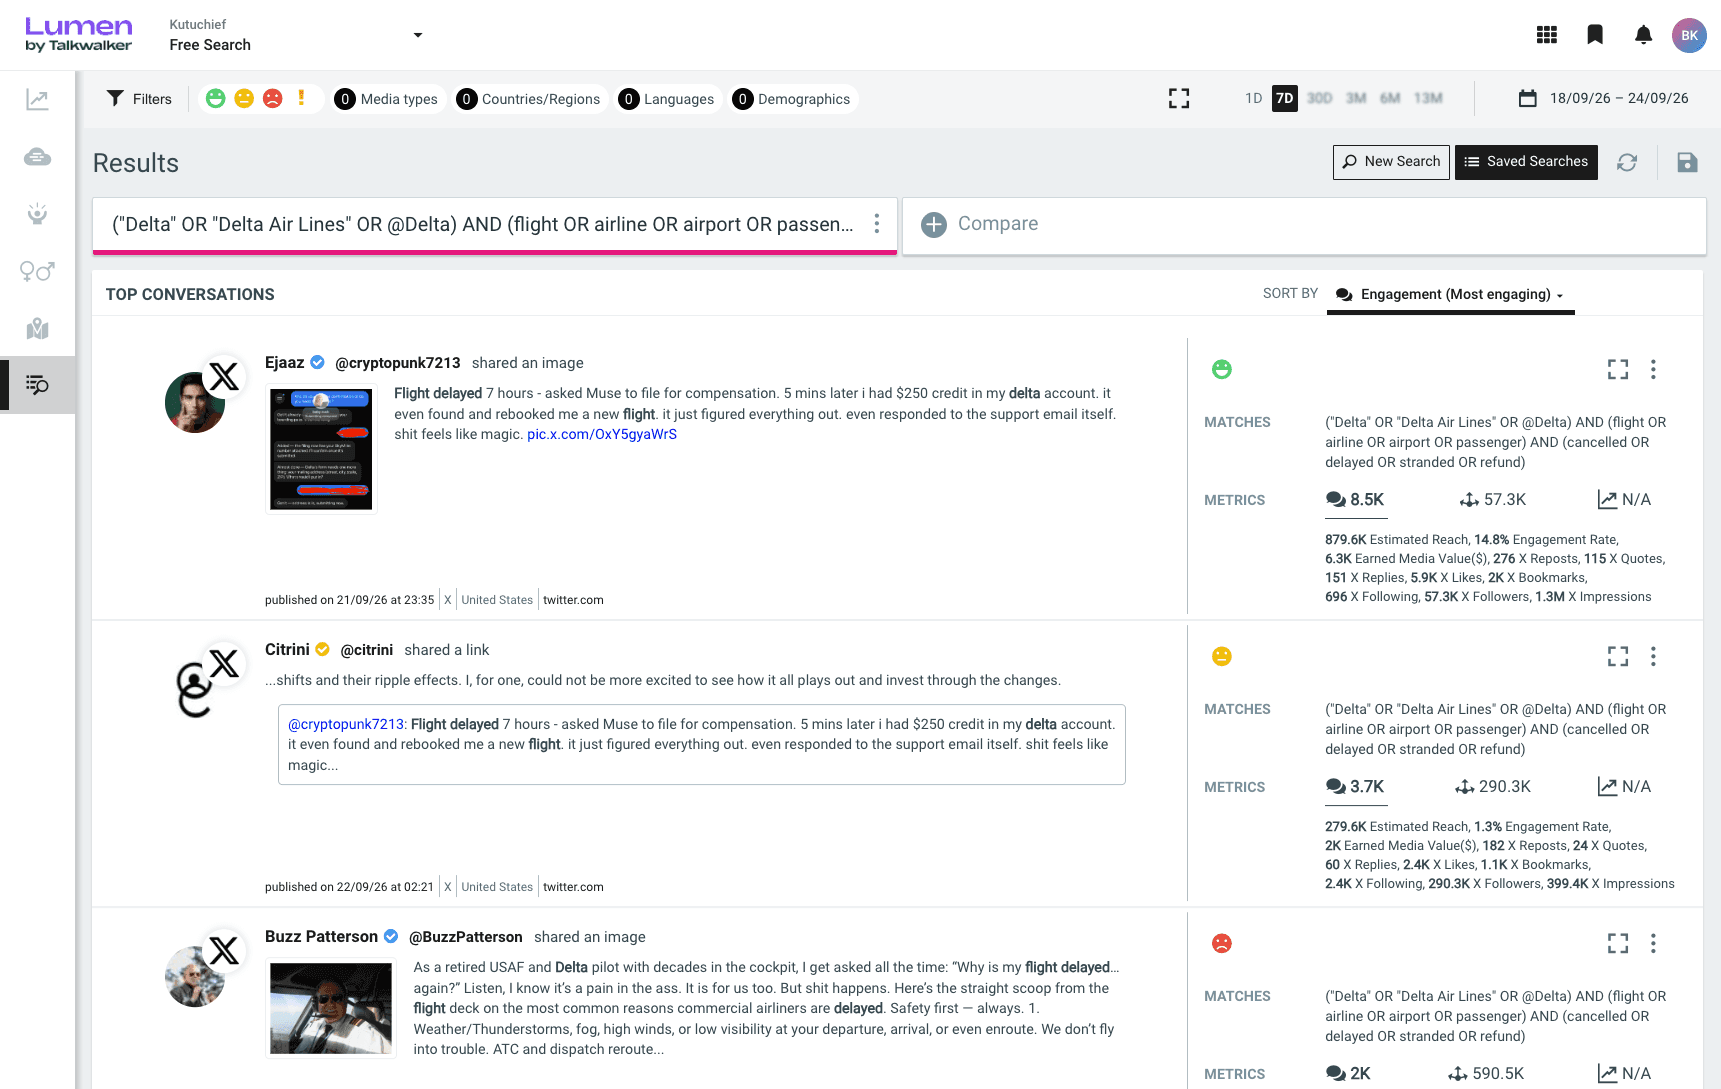Open the @citrini profile handle
Screen dimensions: 1721x1089
pos(367,650)
